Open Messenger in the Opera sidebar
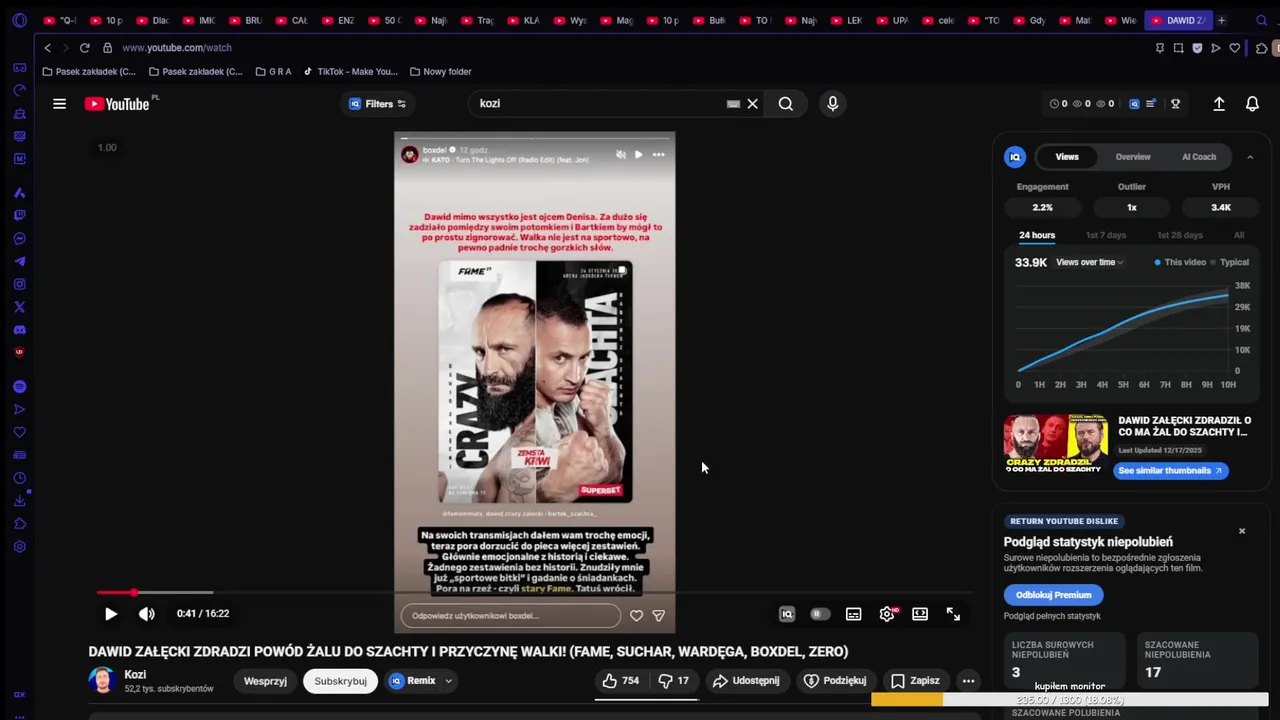This screenshot has height=720, width=1280. [x=19, y=239]
